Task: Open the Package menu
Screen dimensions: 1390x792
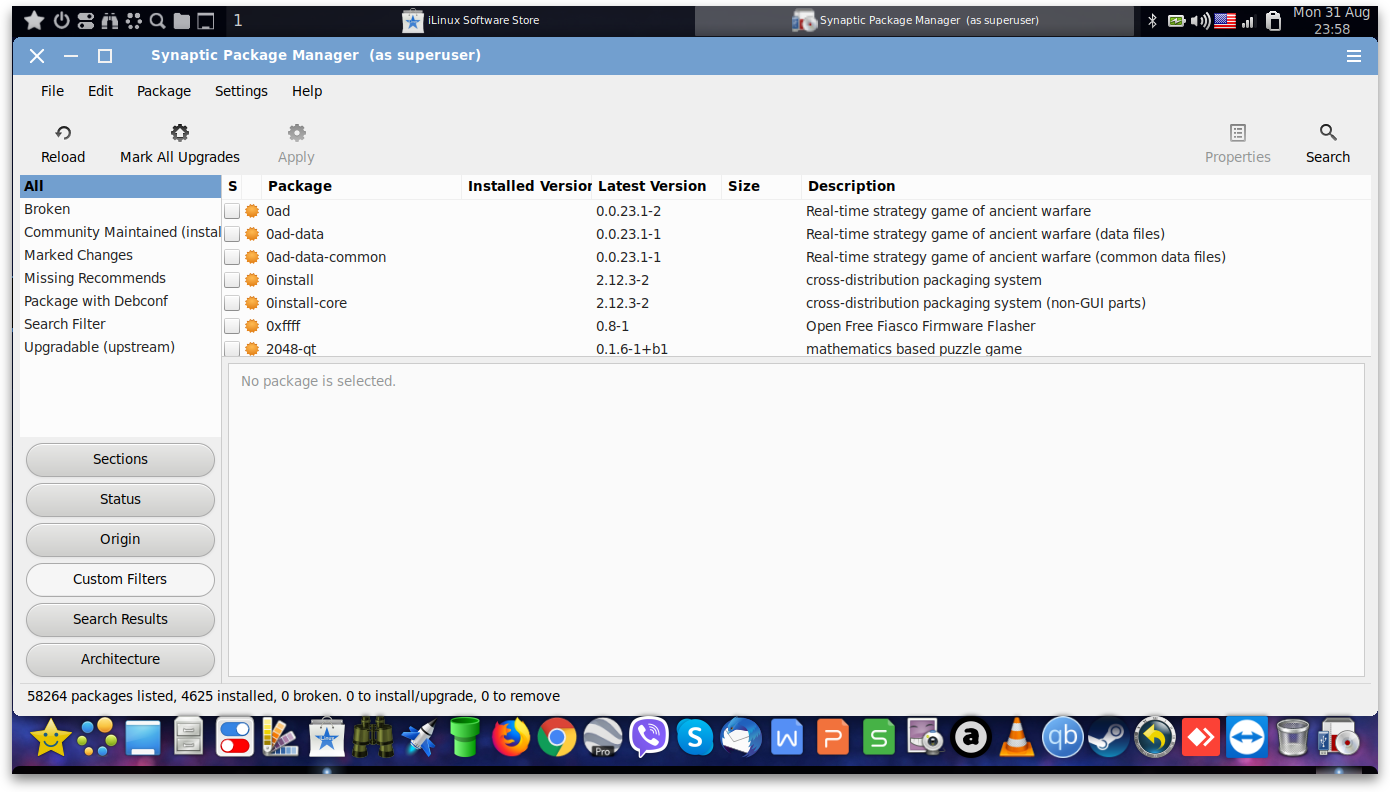Action: [x=164, y=91]
